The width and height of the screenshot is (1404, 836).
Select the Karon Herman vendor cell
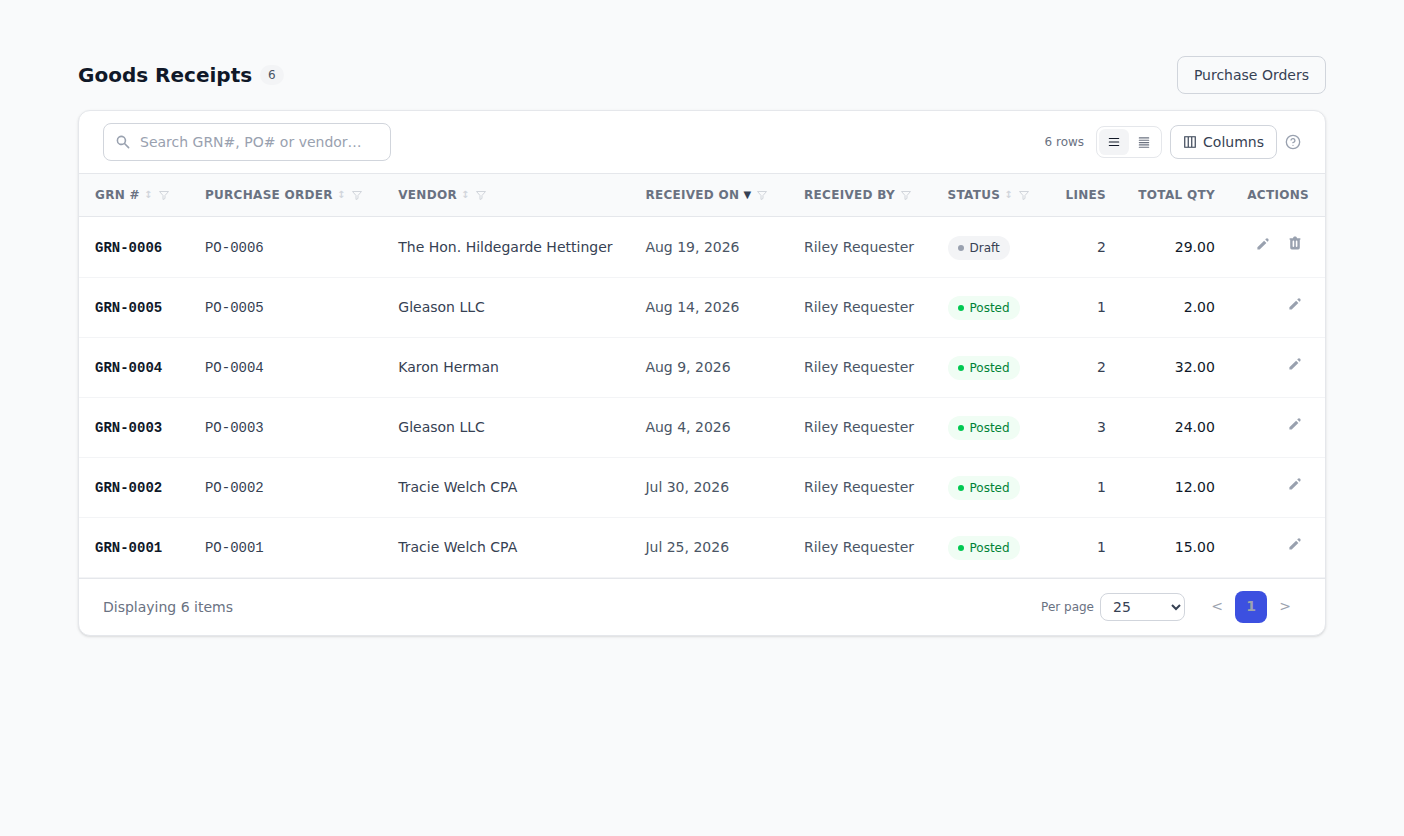[448, 367]
